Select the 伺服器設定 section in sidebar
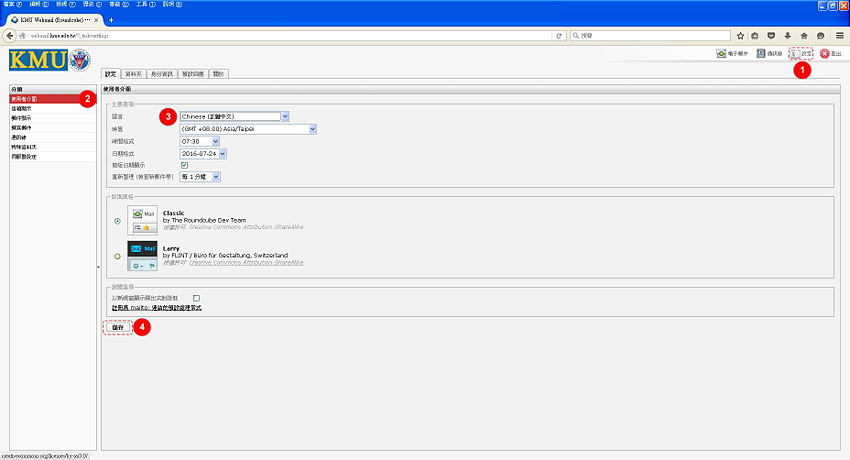 click(x=53, y=157)
